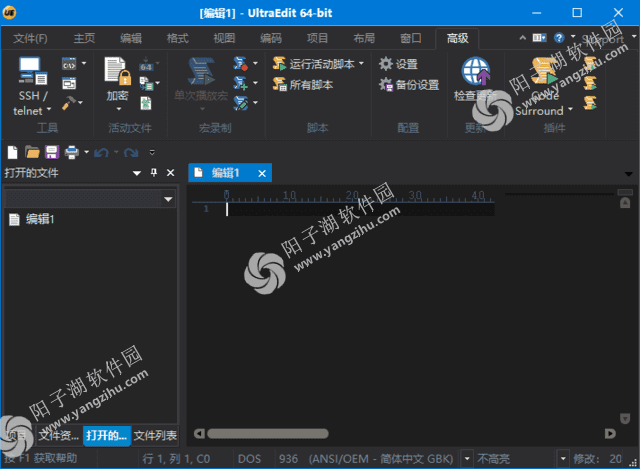Screen dimensions: 640x469
Task: Click the Print icon in quick toolbar
Action: tap(72, 152)
